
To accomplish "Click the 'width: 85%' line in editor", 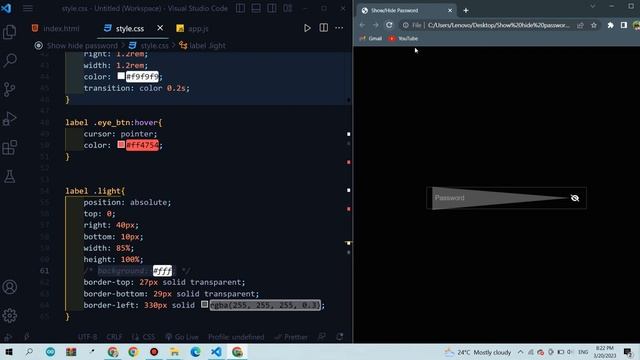I will tap(109, 248).
